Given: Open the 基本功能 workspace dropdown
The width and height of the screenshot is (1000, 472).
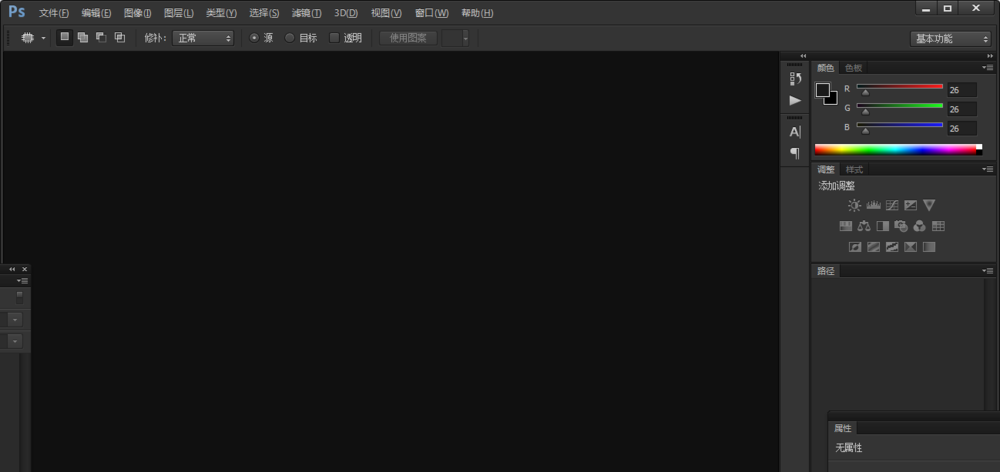Looking at the screenshot, I should [950, 38].
